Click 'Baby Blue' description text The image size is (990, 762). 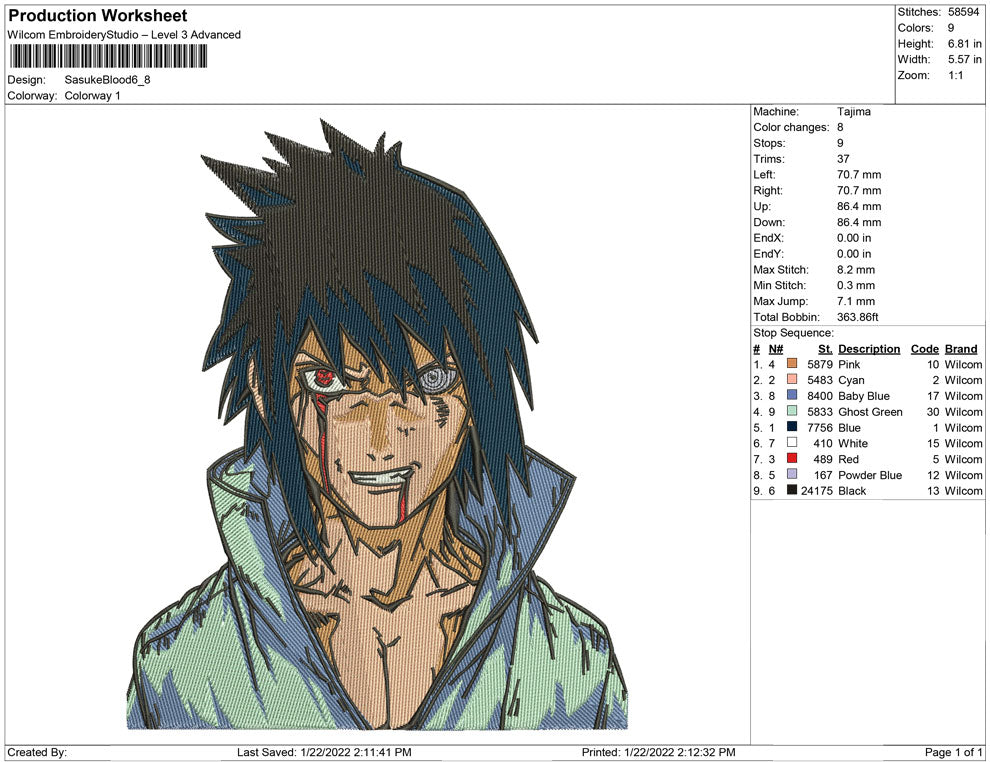tap(864, 396)
